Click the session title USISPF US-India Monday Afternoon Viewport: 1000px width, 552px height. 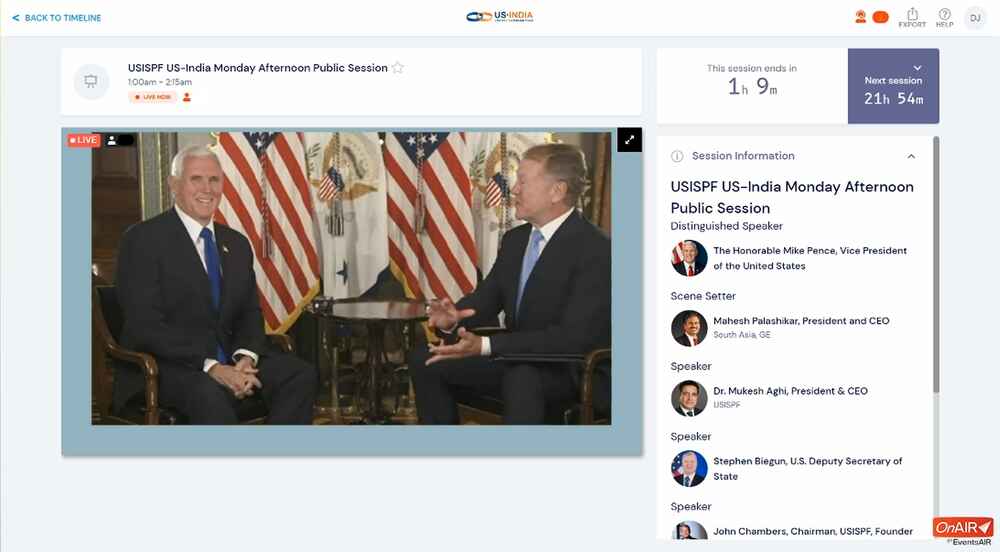click(258, 68)
